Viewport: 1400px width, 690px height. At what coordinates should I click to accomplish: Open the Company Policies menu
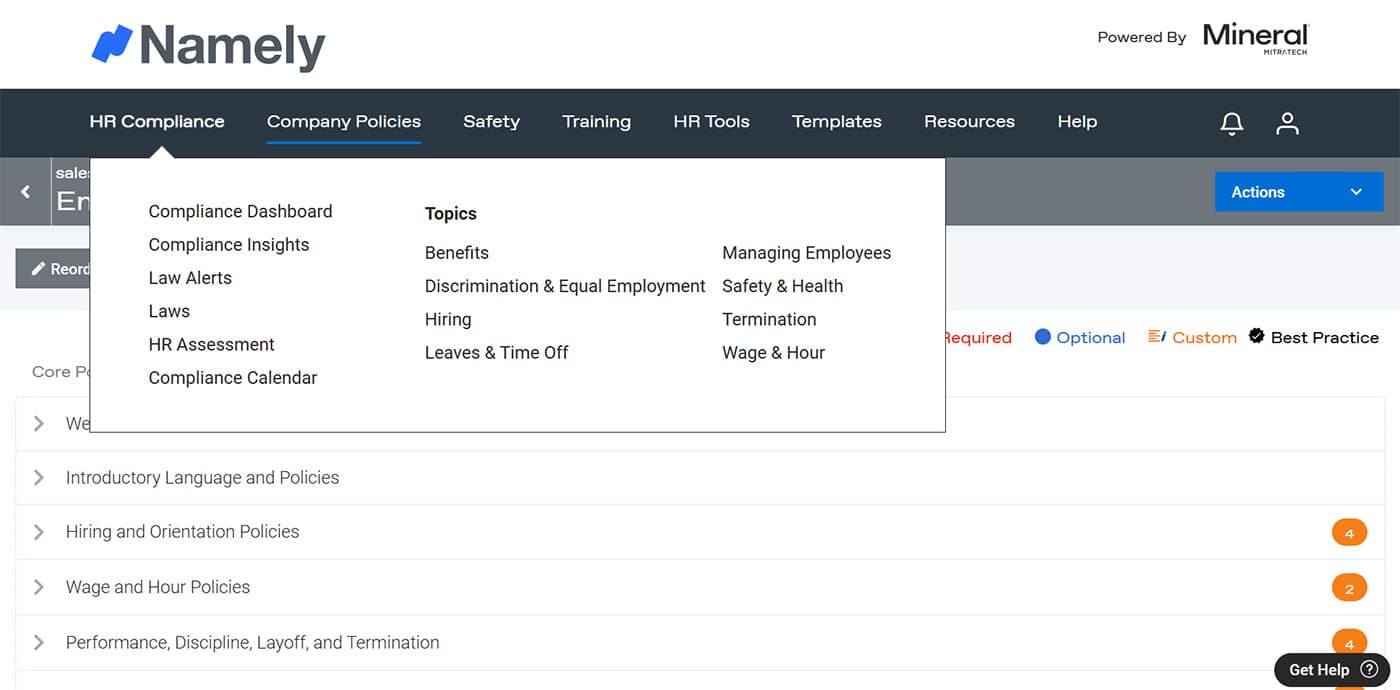tap(343, 122)
